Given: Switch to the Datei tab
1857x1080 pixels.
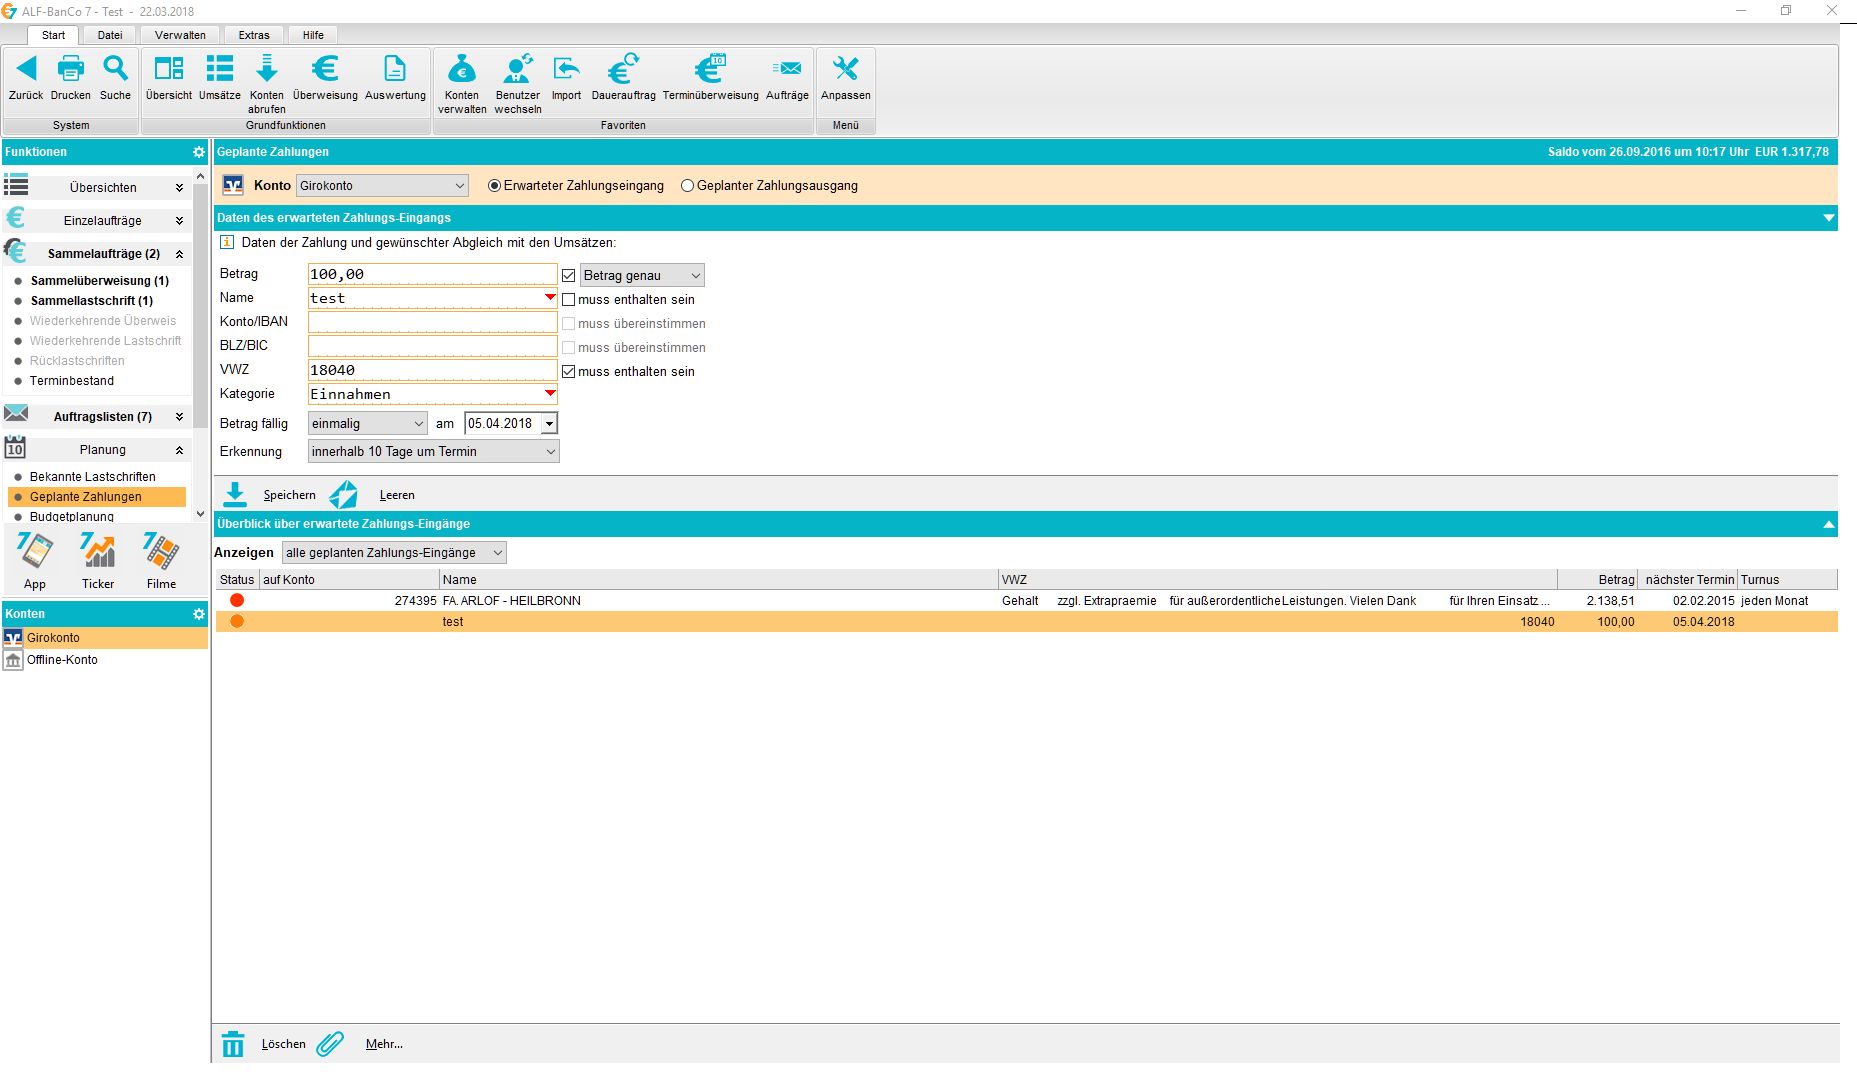Looking at the screenshot, I should click(110, 35).
